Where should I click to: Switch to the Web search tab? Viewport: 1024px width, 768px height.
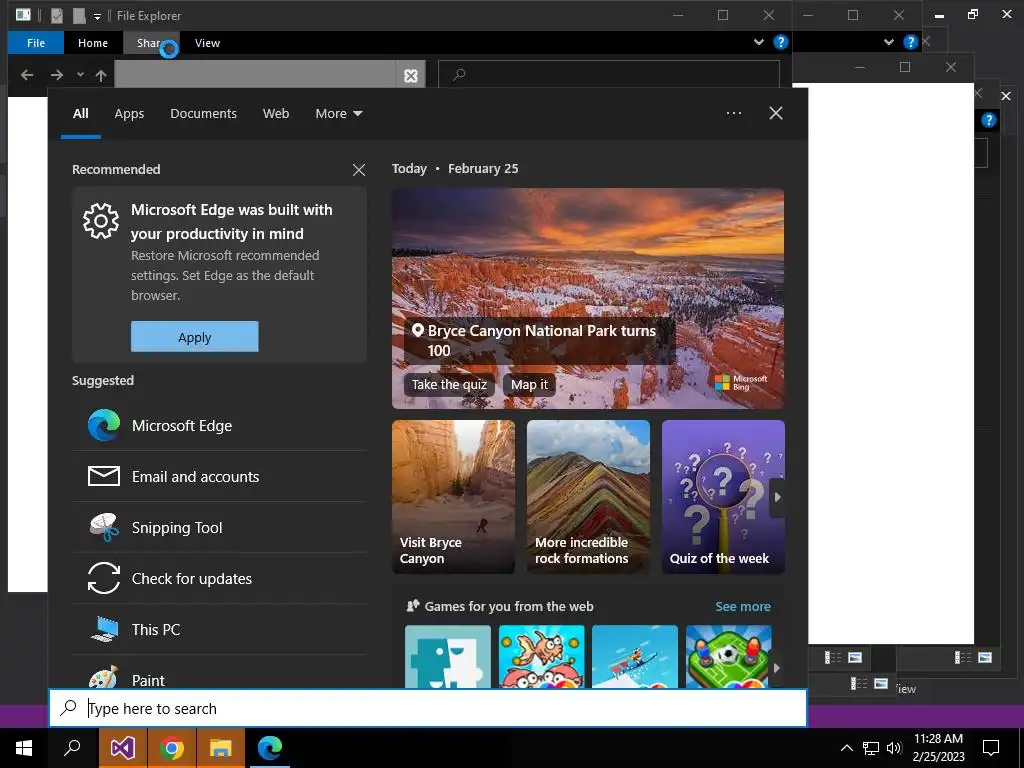tap(276, 114)
